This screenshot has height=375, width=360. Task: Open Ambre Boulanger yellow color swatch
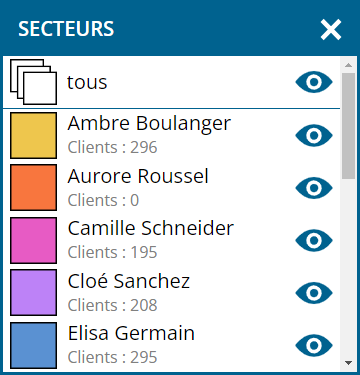(33, 135)
